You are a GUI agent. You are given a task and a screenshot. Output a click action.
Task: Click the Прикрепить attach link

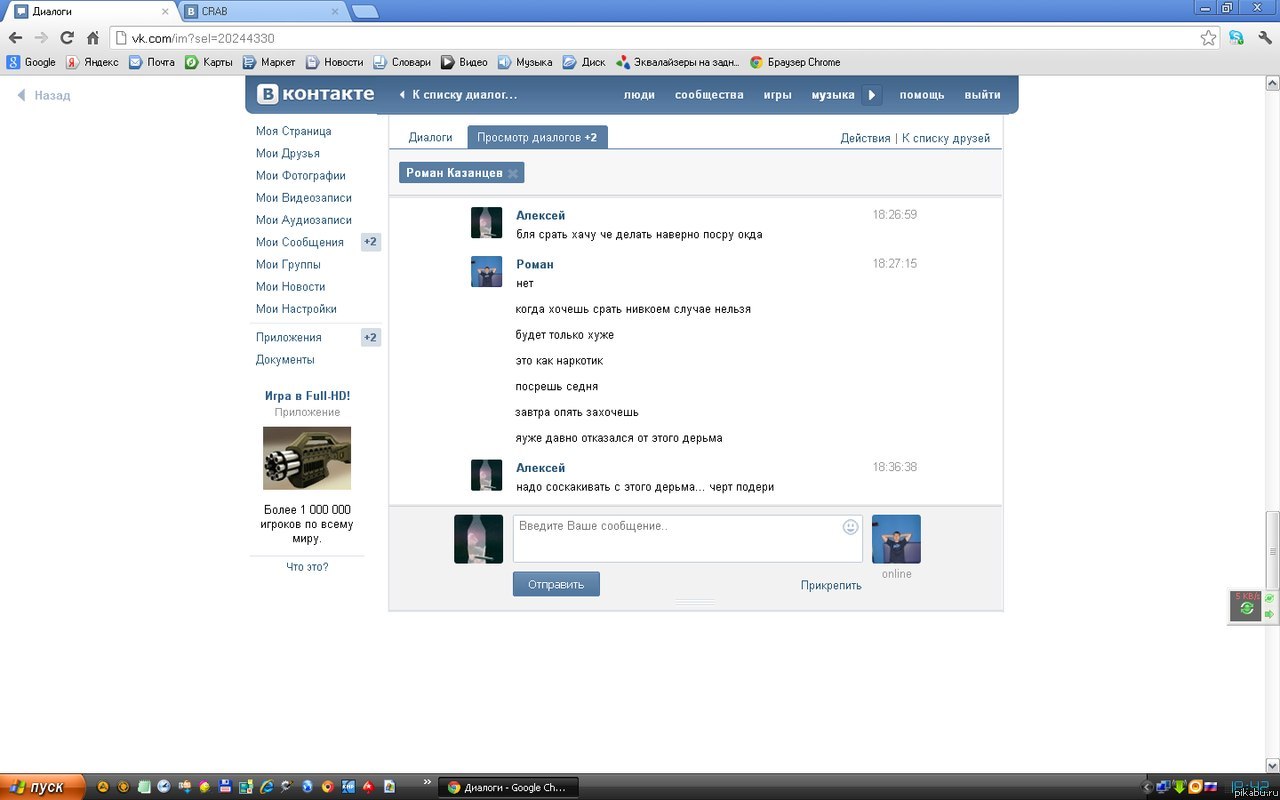click(831, 585)
